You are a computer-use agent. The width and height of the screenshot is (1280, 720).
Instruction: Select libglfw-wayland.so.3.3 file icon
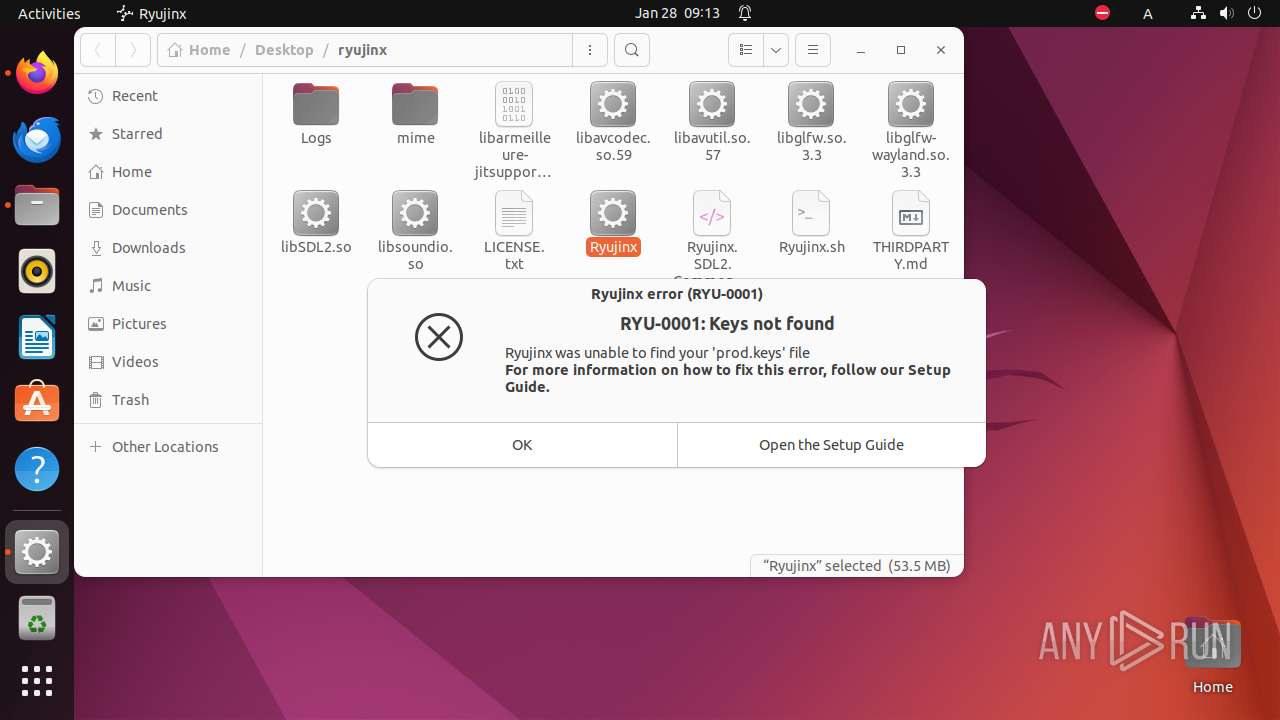tap(910, 105)
